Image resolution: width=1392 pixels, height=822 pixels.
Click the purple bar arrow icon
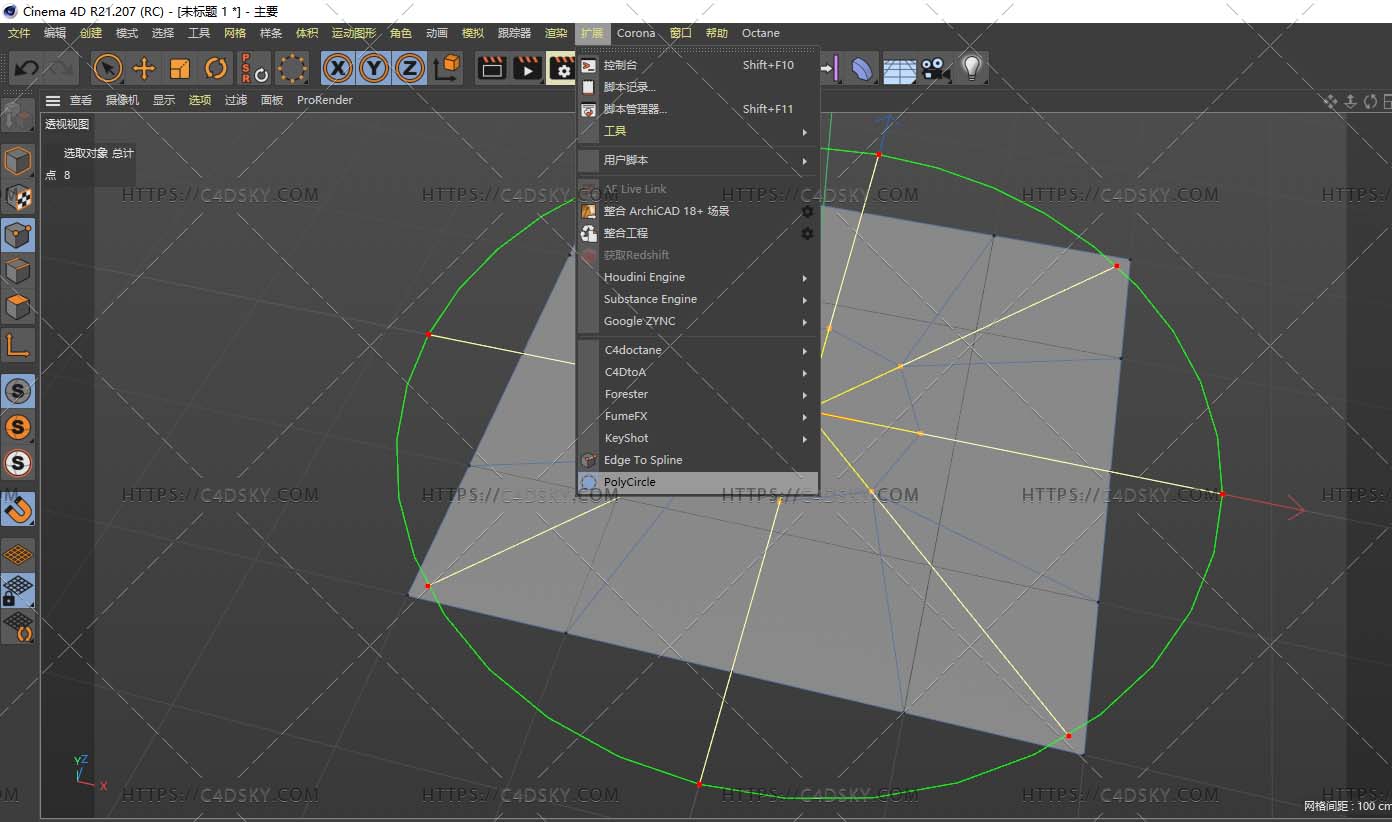pyautogui.click(x=829, y=68)
